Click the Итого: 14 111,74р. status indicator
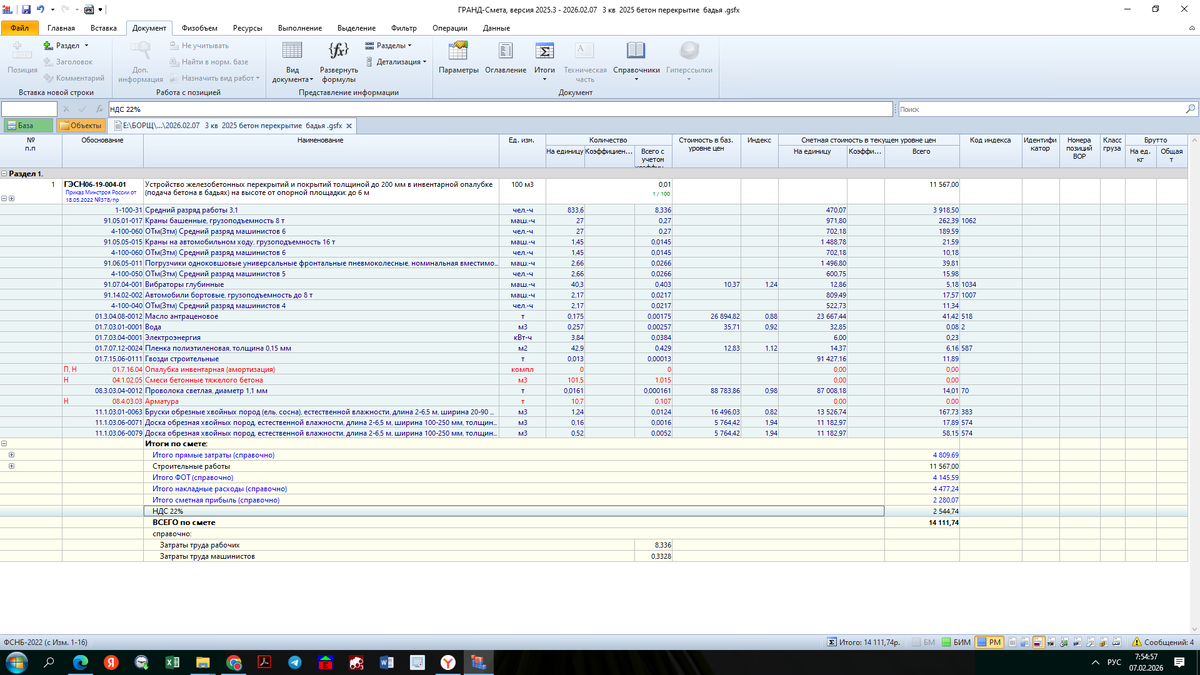 (x=864, y=641)
